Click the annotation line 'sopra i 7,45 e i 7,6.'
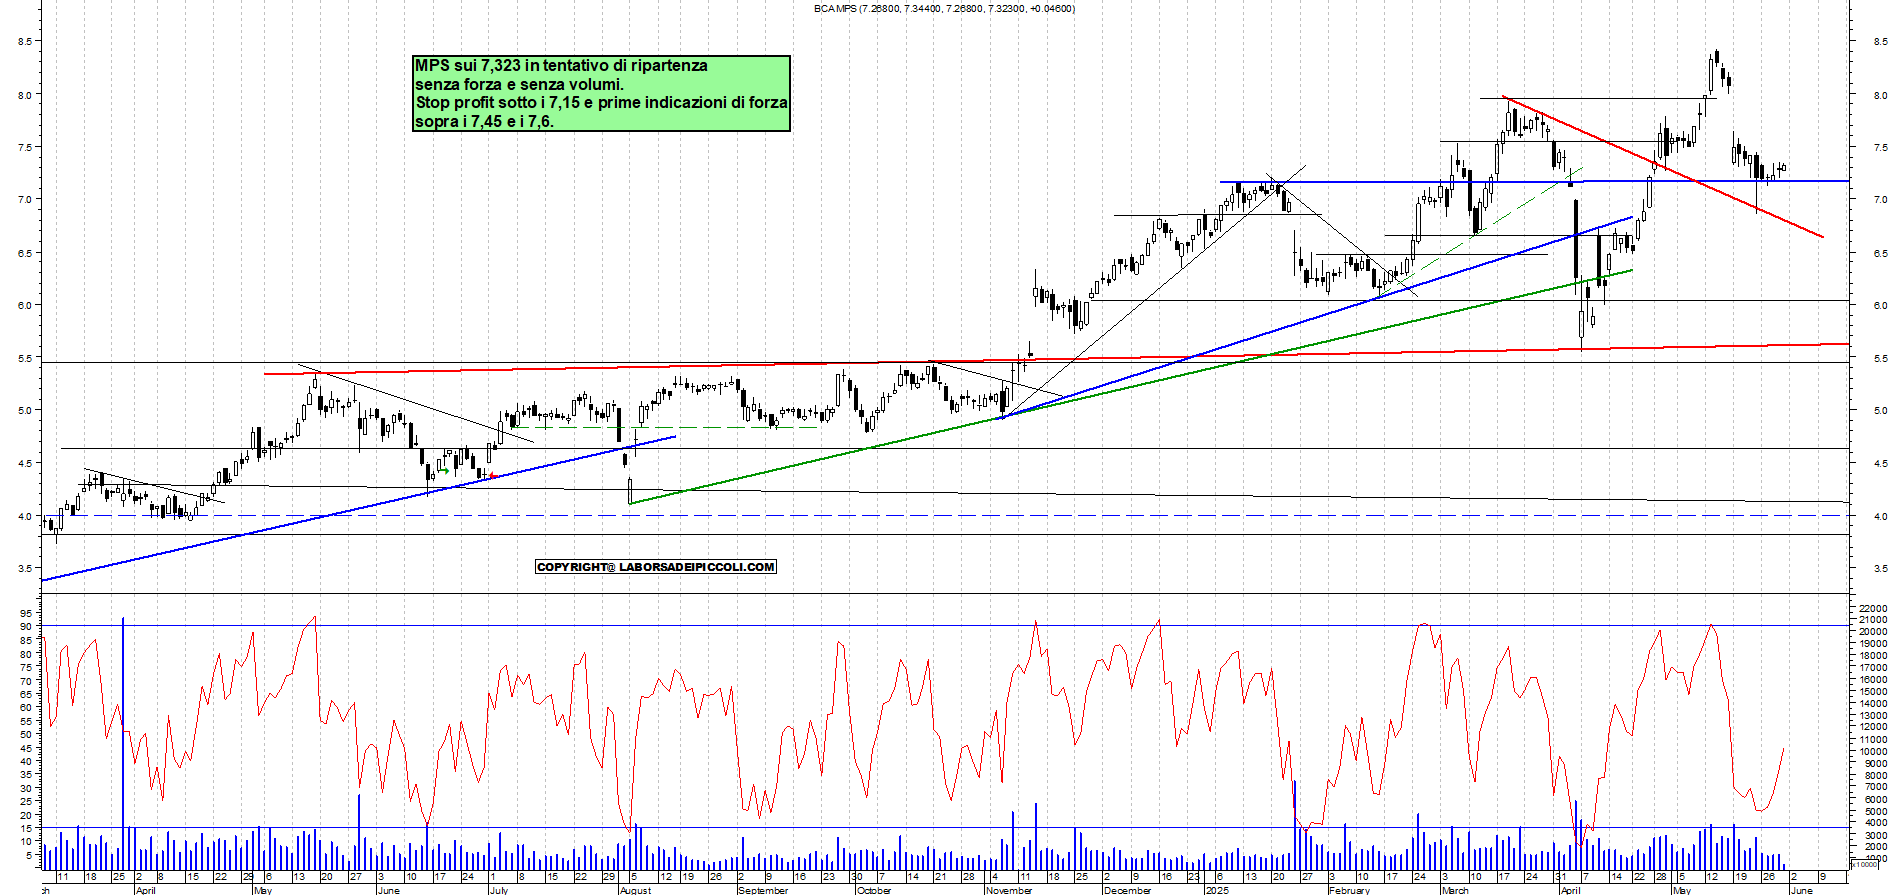This screenshot has width=1890, height=895. [x=484, y=122]
